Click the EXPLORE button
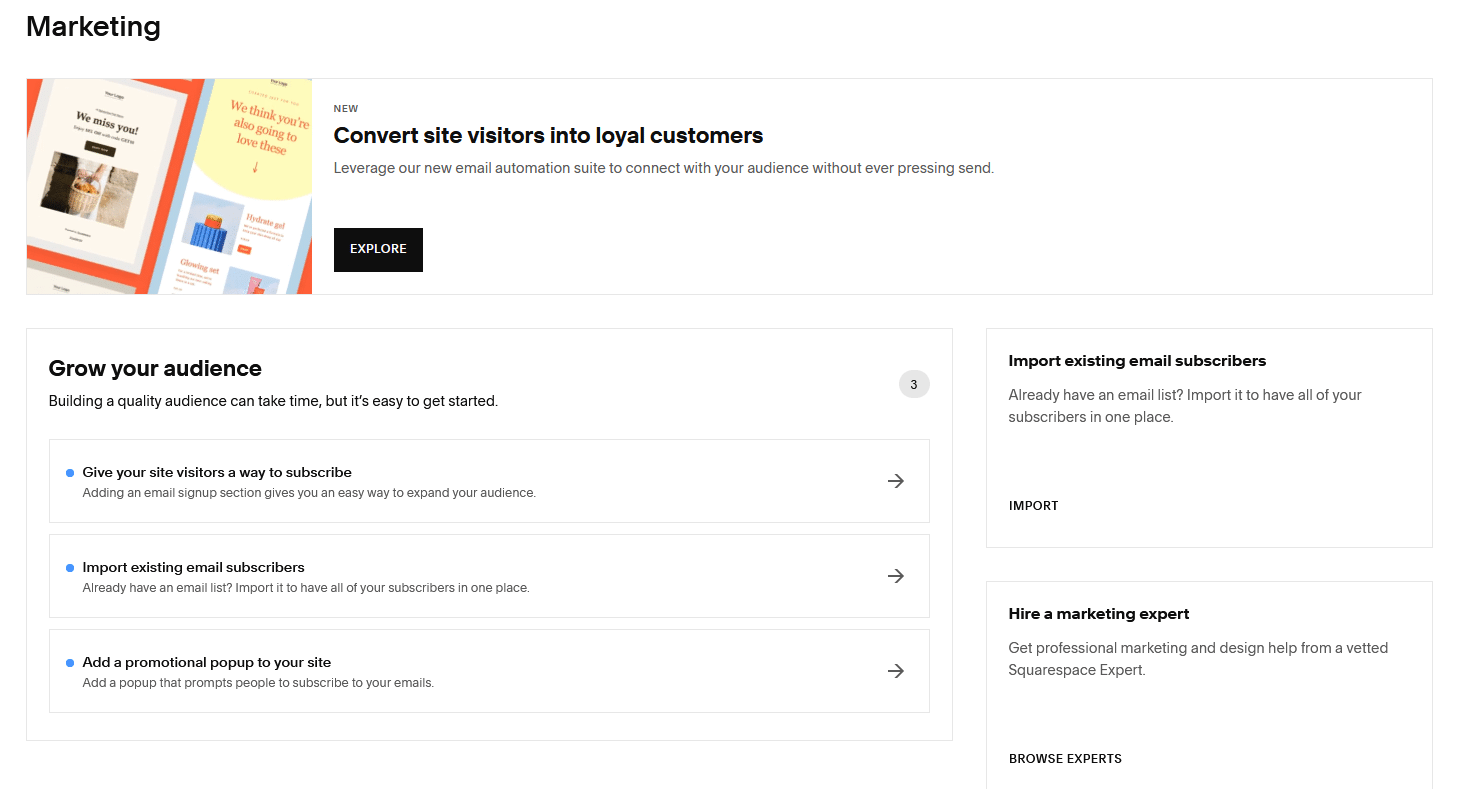Screen dimensions: 1470x789 [378, 249]
